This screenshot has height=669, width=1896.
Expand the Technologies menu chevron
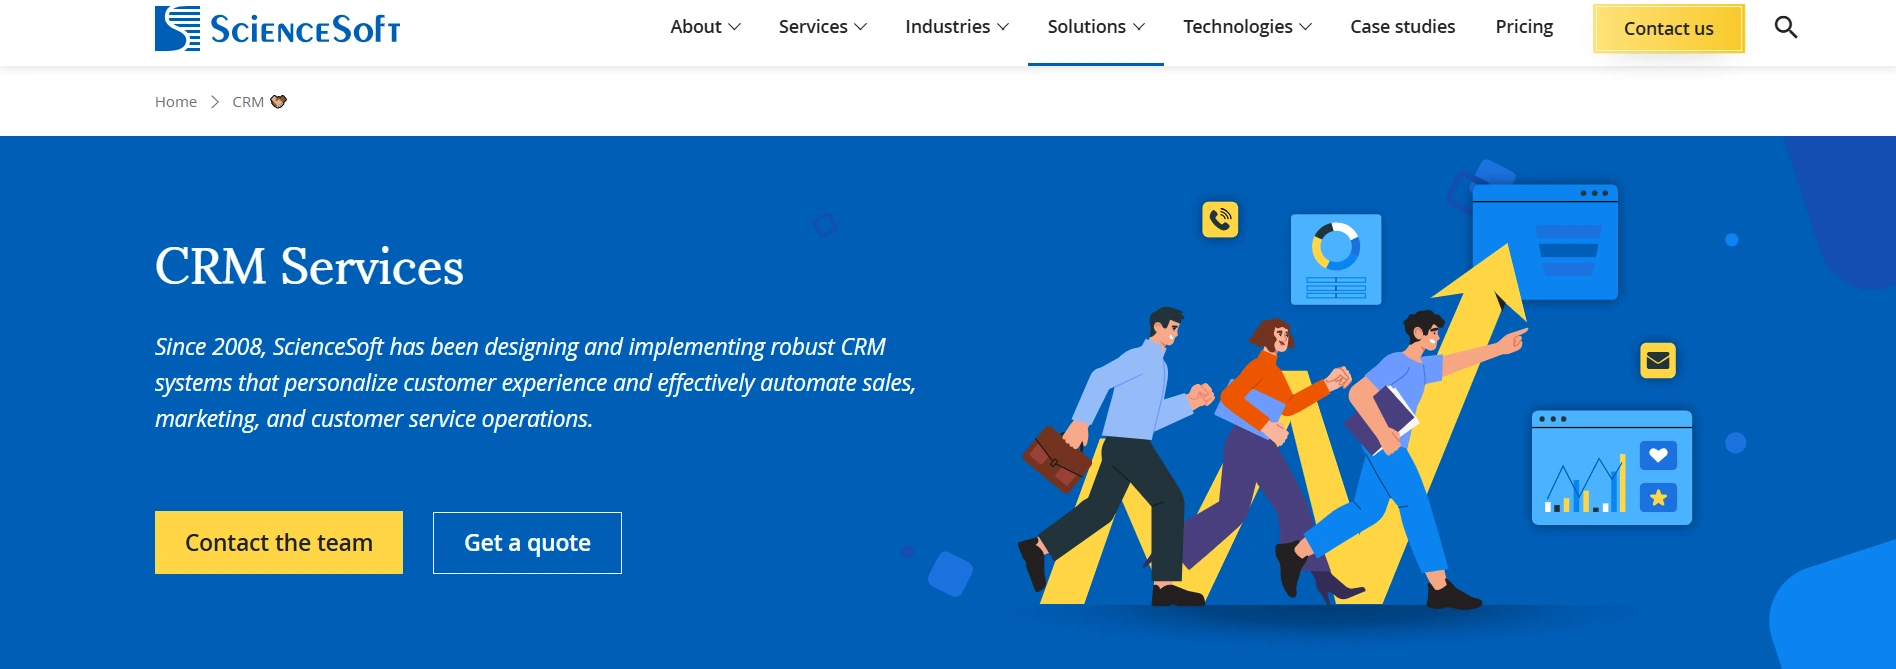tap(1305, 27)
